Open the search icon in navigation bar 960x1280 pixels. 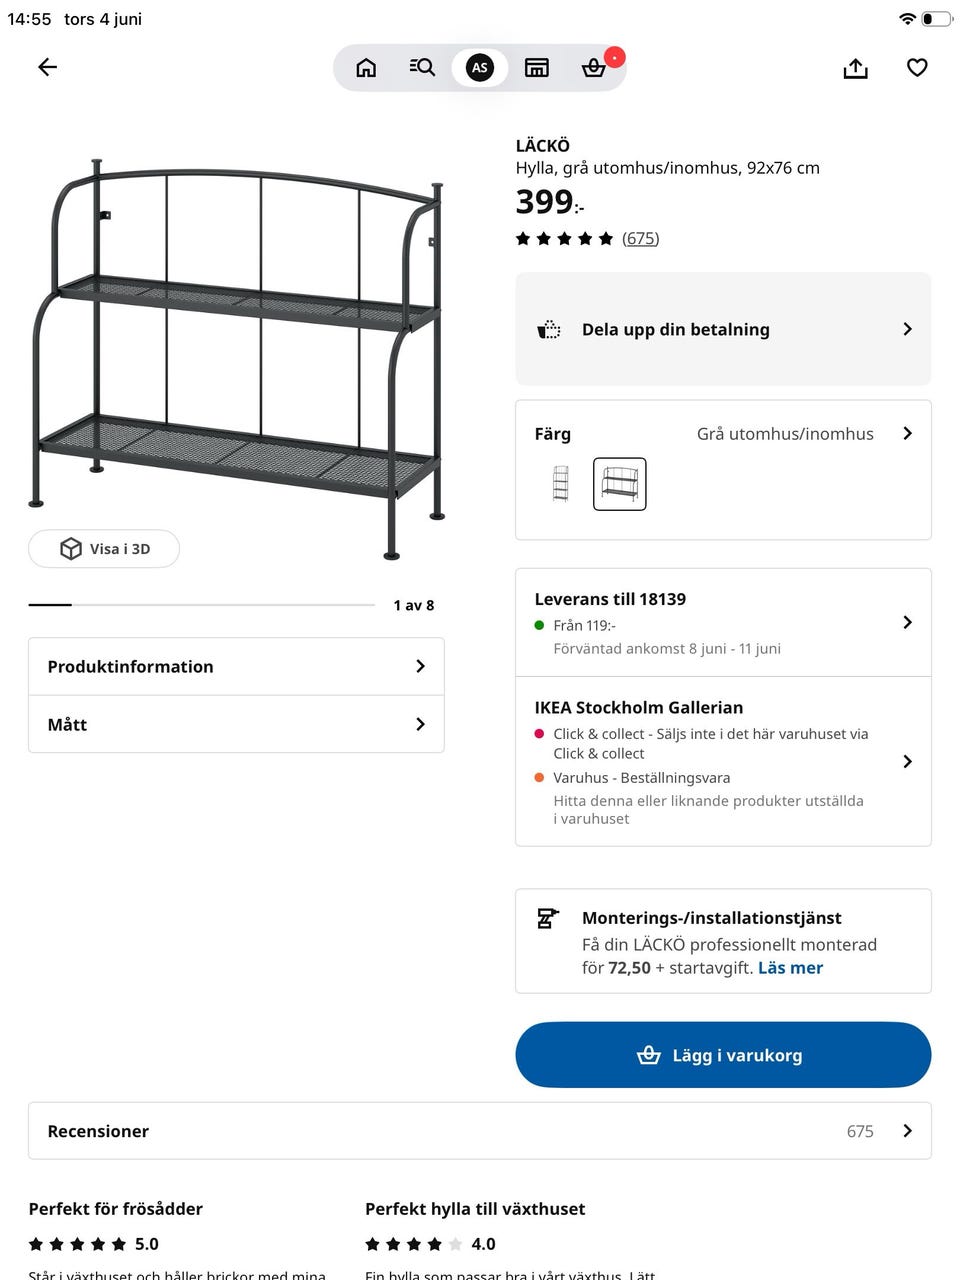tap(422, 67)
